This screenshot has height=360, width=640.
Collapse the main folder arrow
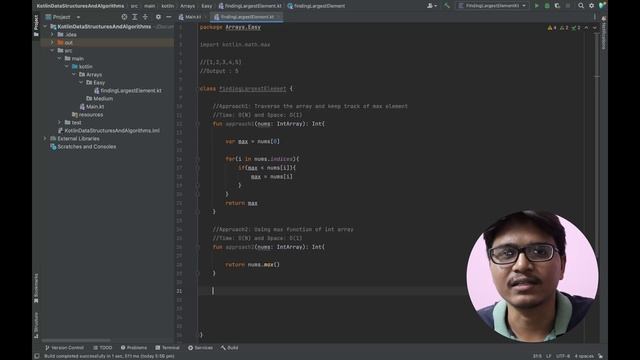60,58
